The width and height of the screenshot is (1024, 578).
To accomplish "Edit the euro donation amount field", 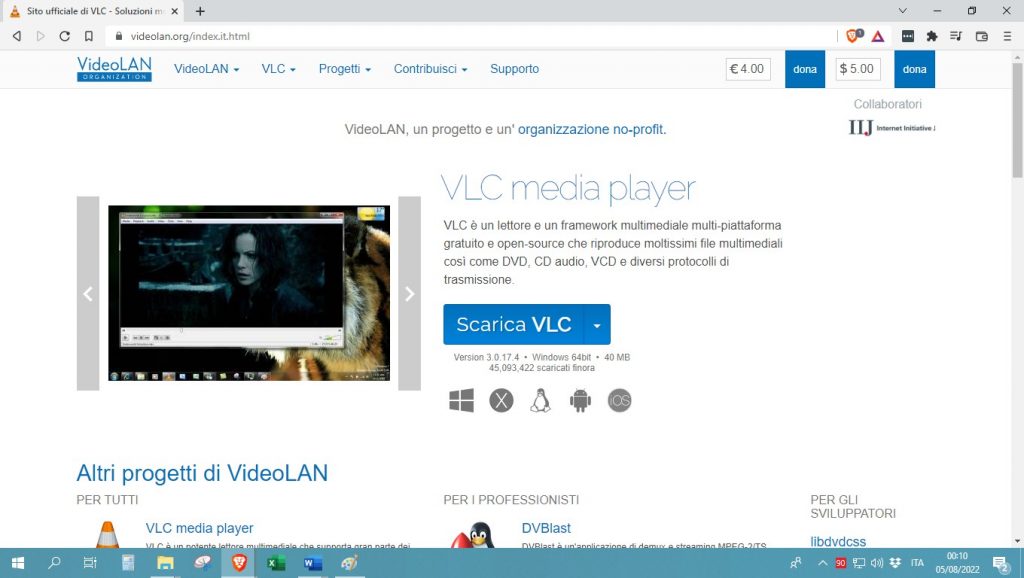I will point(748,69).
